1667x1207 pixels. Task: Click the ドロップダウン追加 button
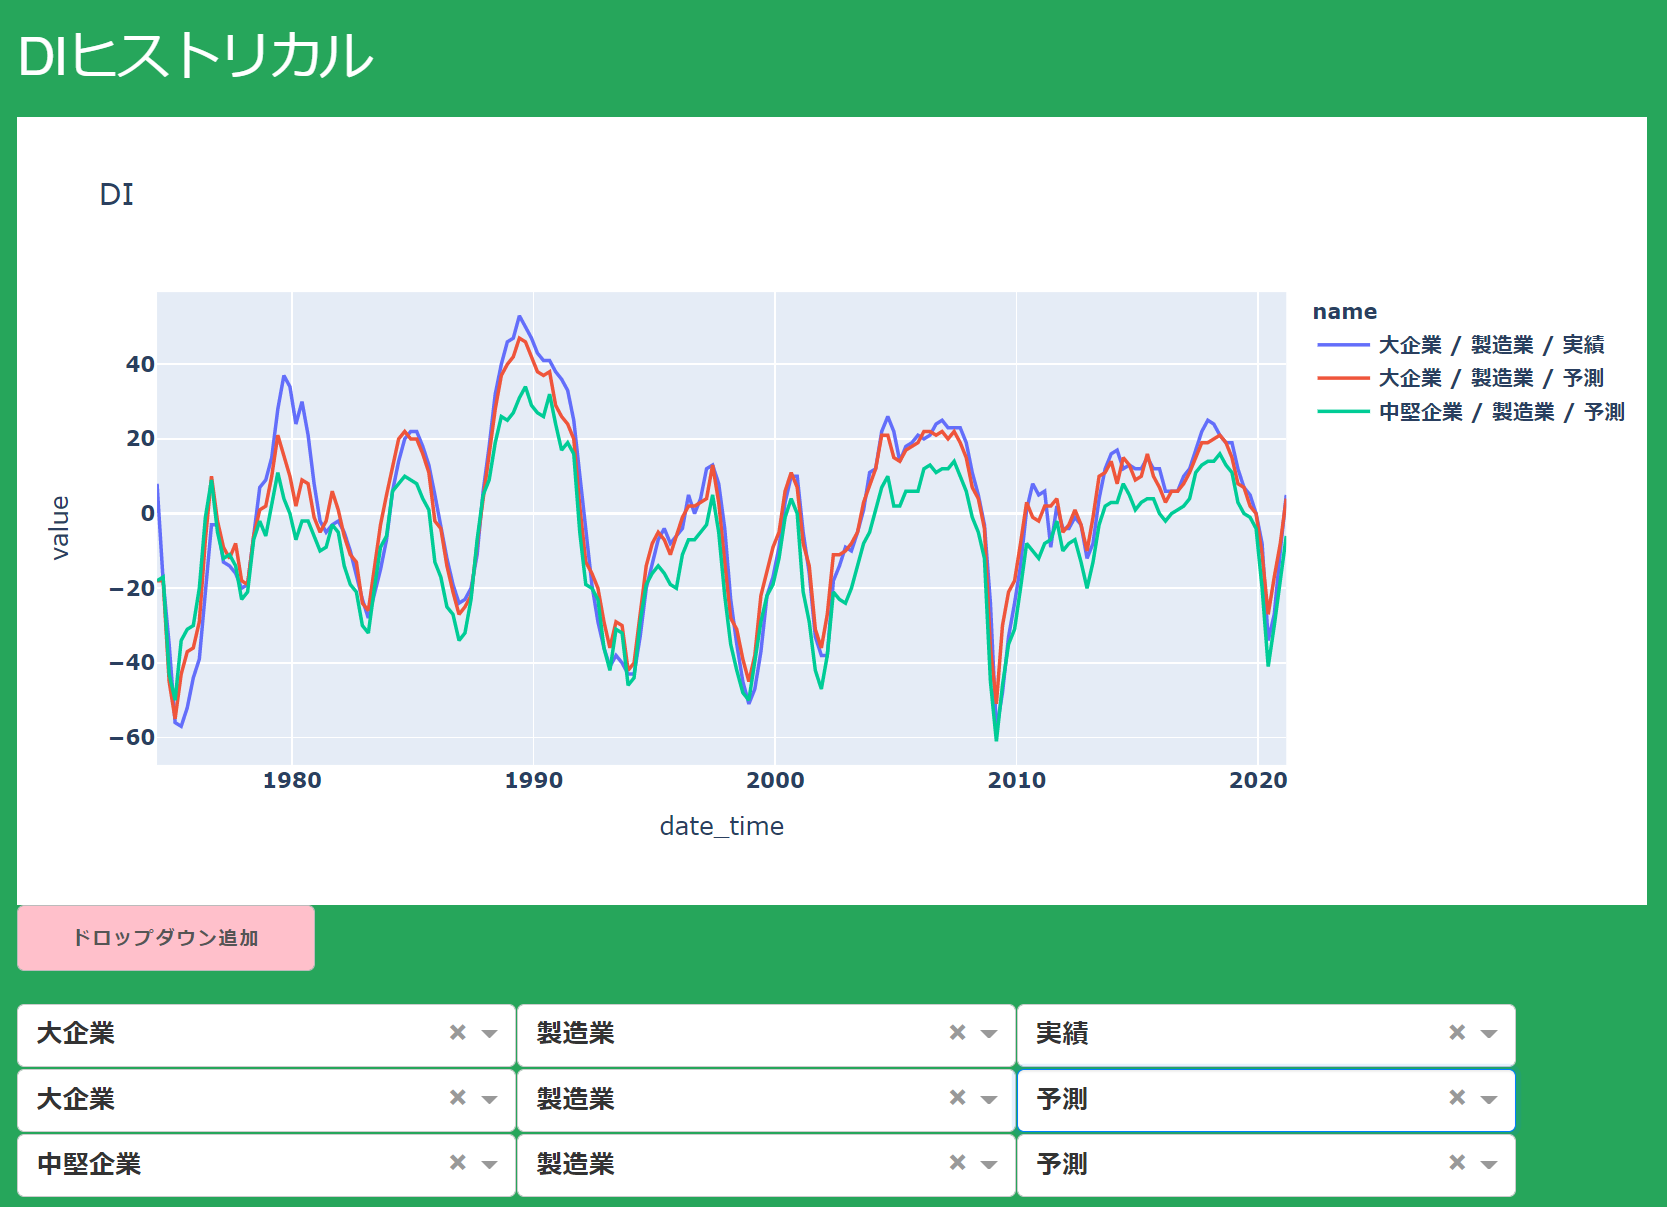point(166,938)
